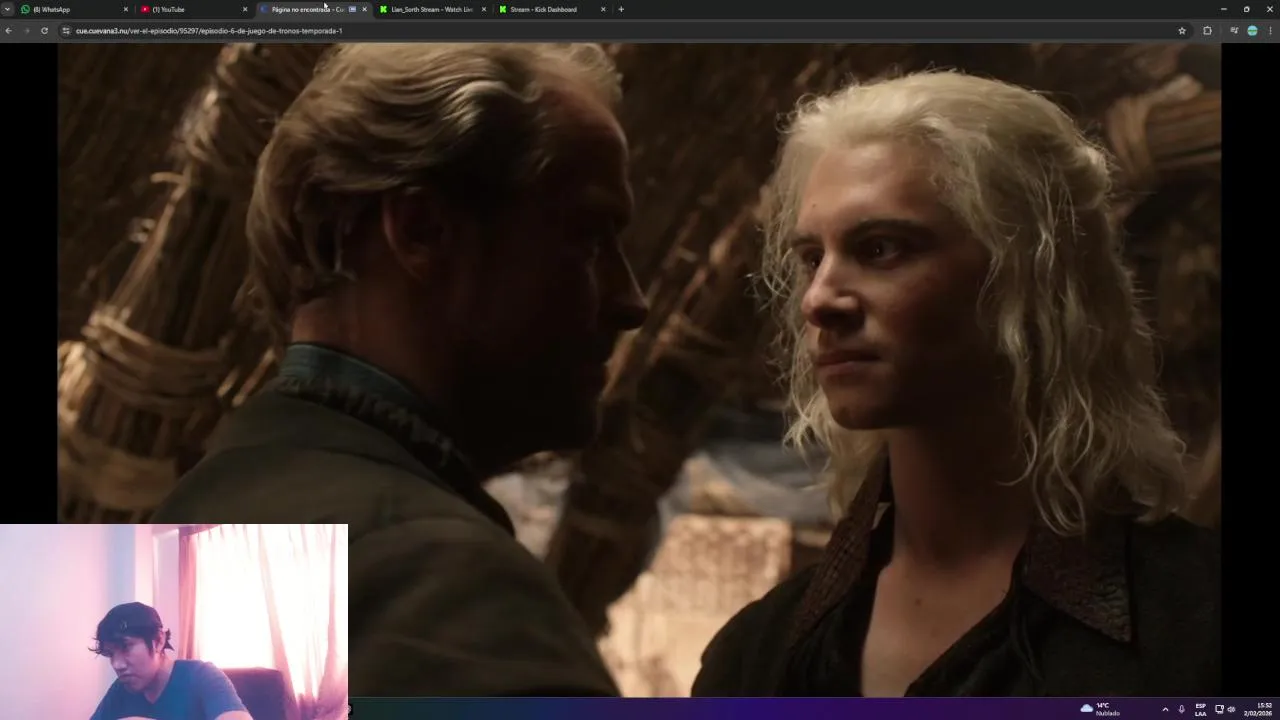Image resolution: width=1280 pixels, height=720 pixels.
Task: Go back to the previous page
Action: (x=8, y=31)
